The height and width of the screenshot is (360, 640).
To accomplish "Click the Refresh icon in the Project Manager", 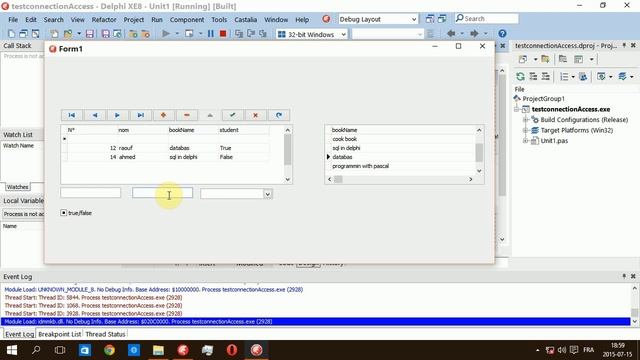I will [x=520, y=76].
